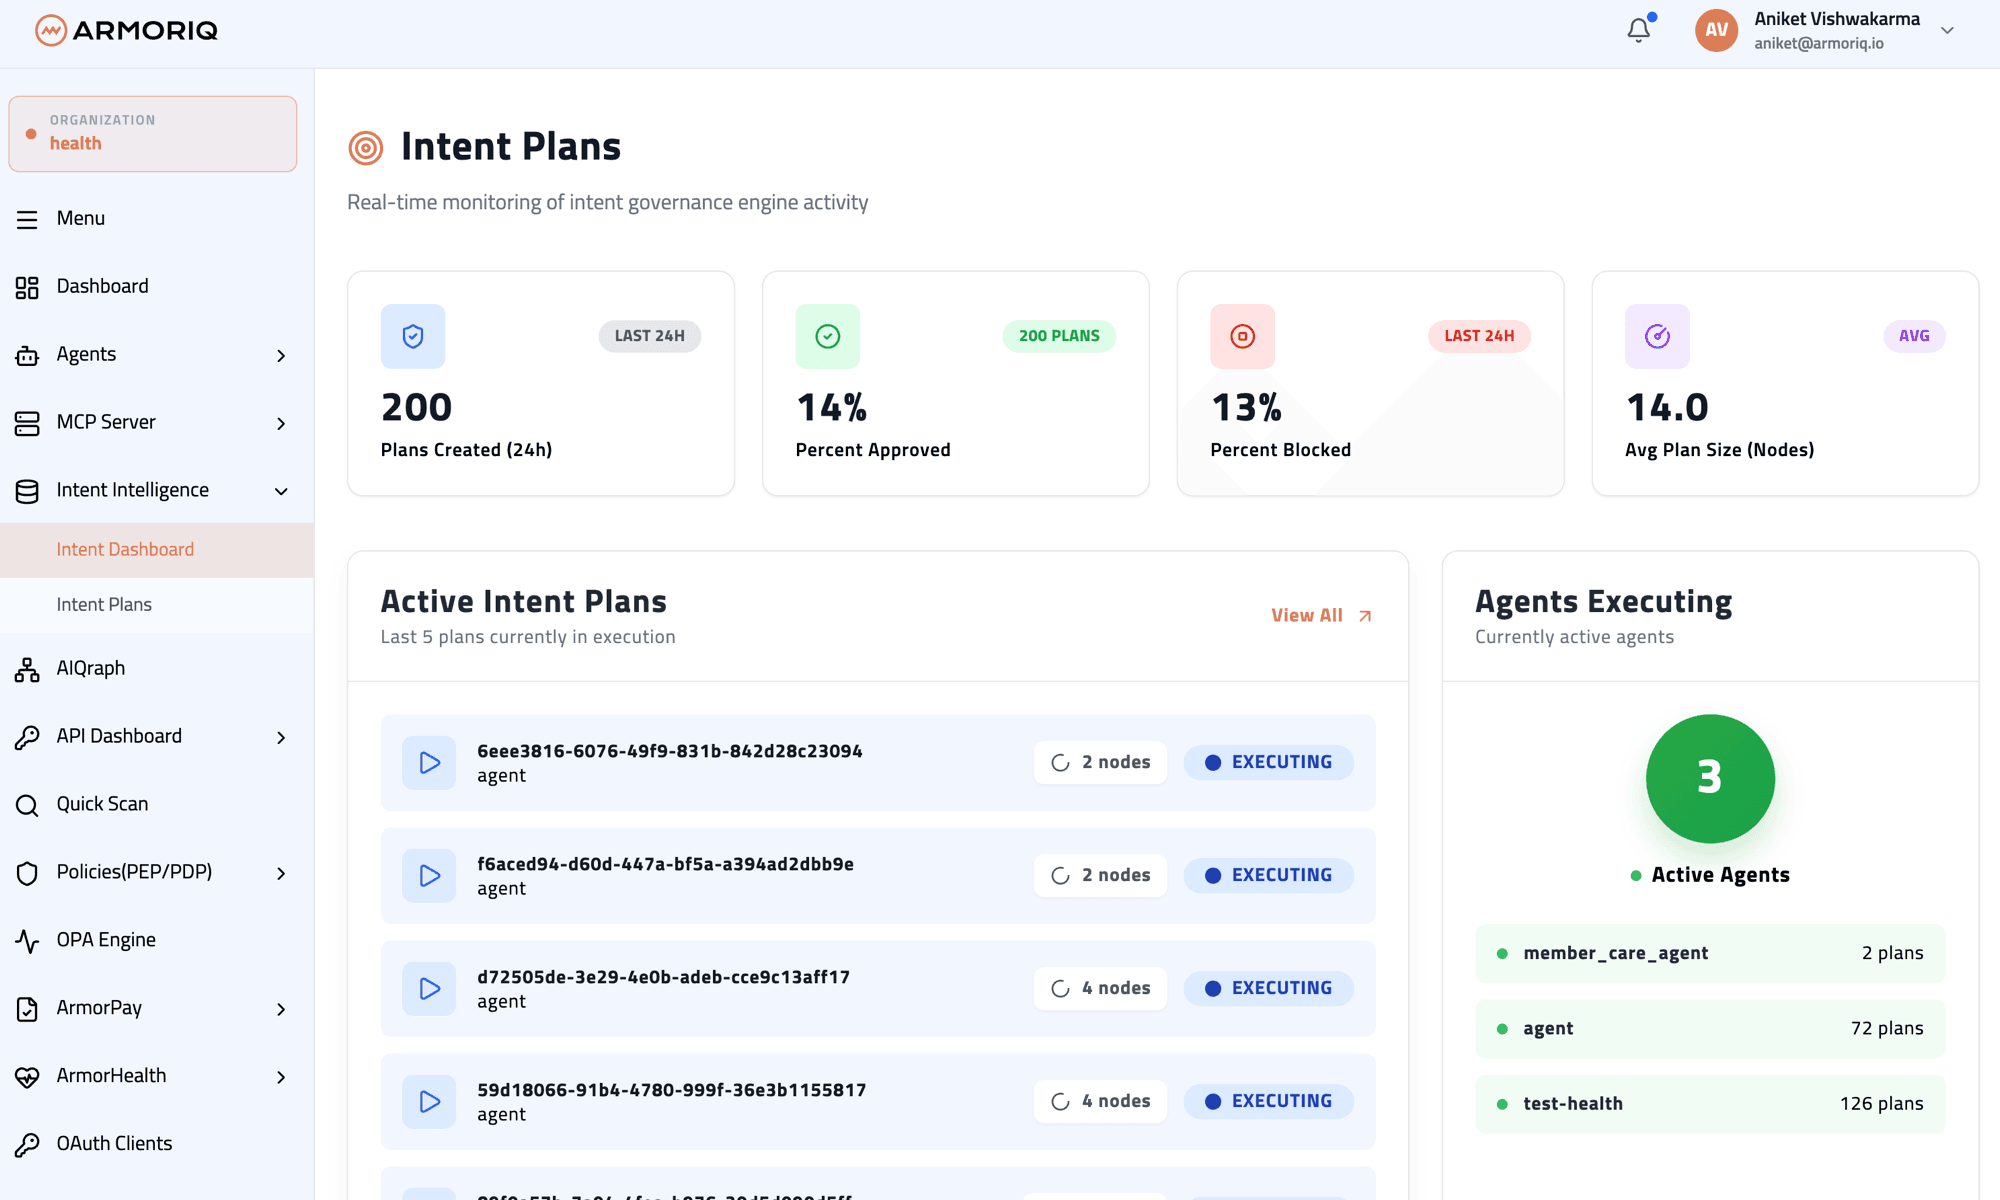Click the Intent Intelligence database icon

tap(27, 491)
